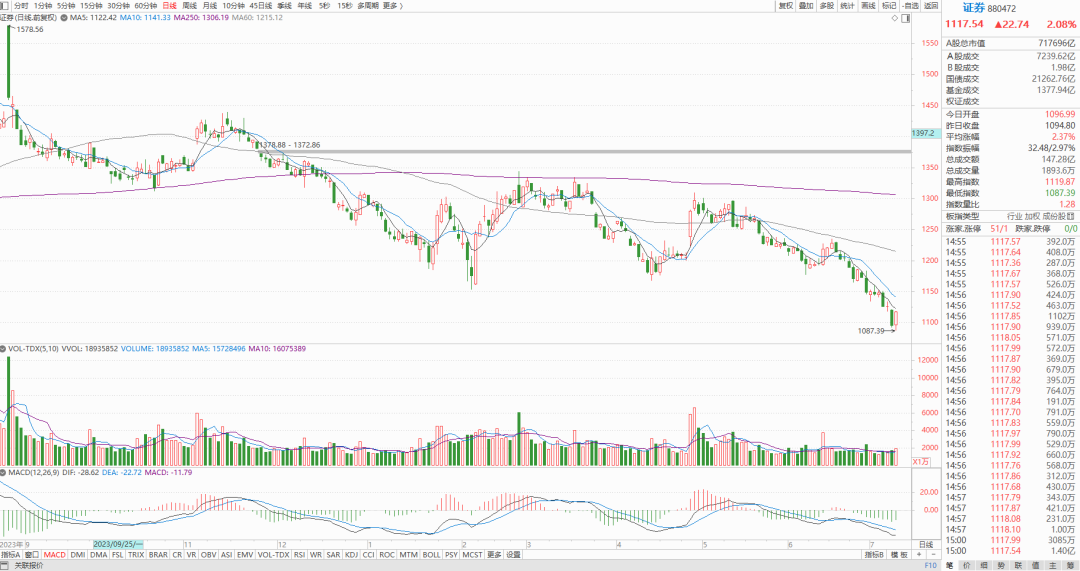Click the 涨家/涨停 51/1 value
1080x571 pixels.
tap(1001, 228)
